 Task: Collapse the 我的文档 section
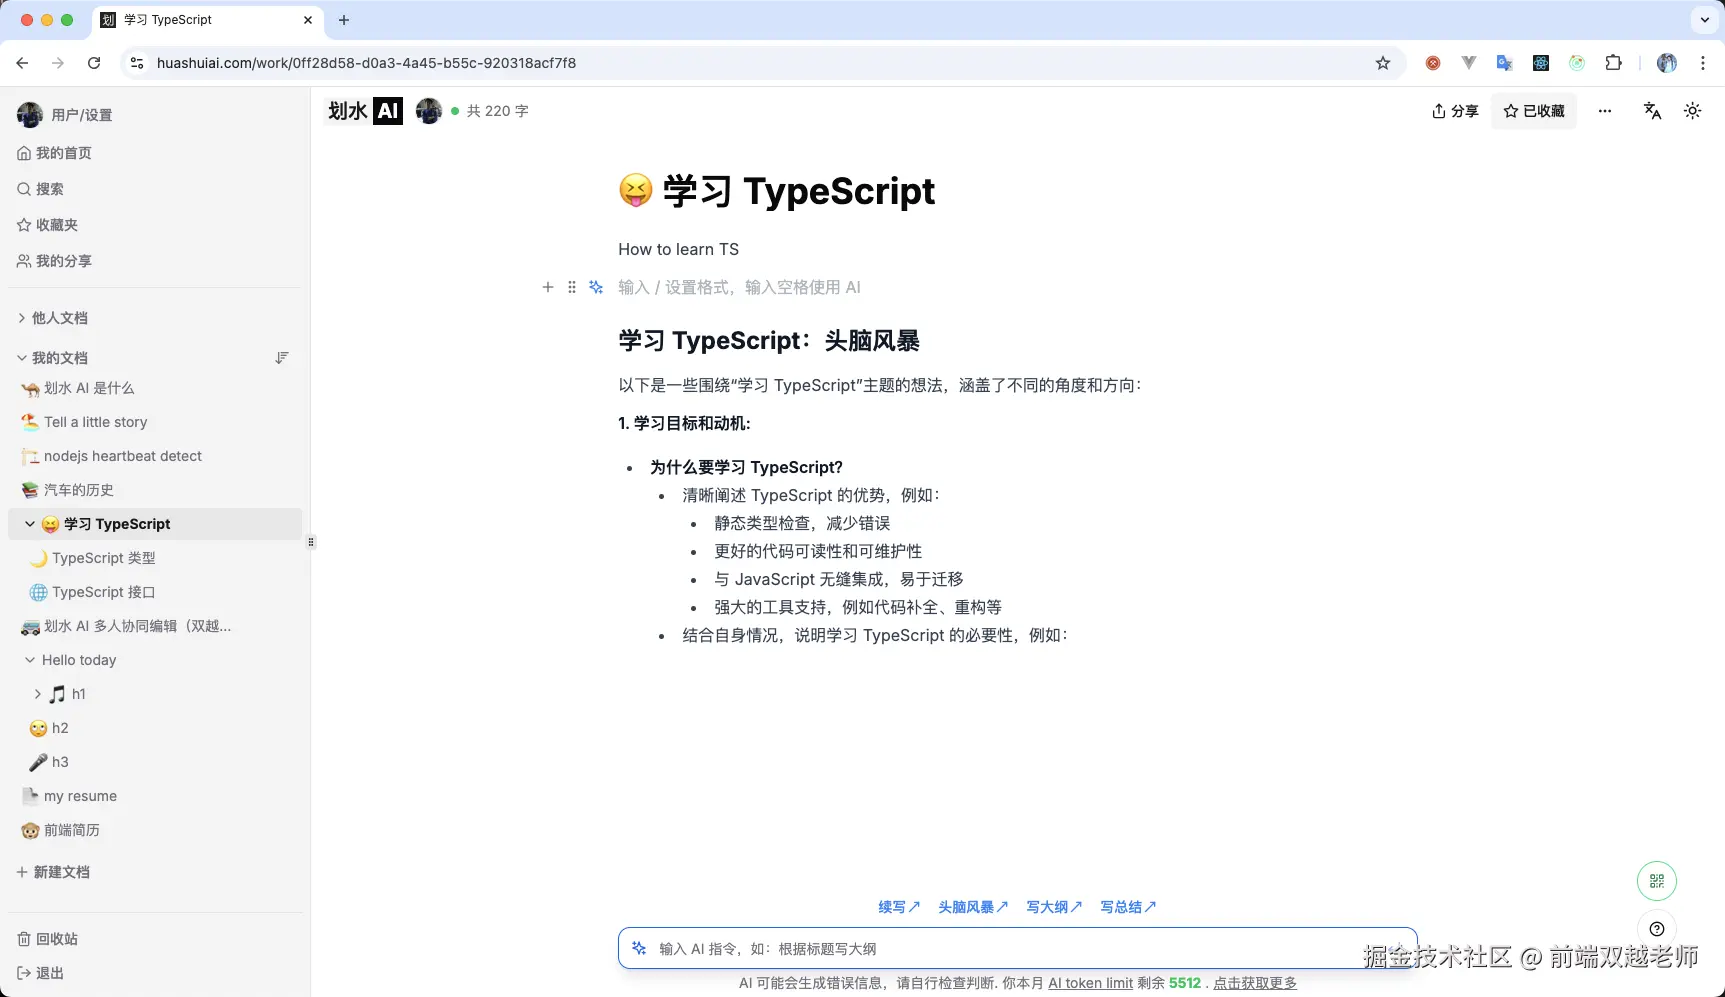point(22,358)
